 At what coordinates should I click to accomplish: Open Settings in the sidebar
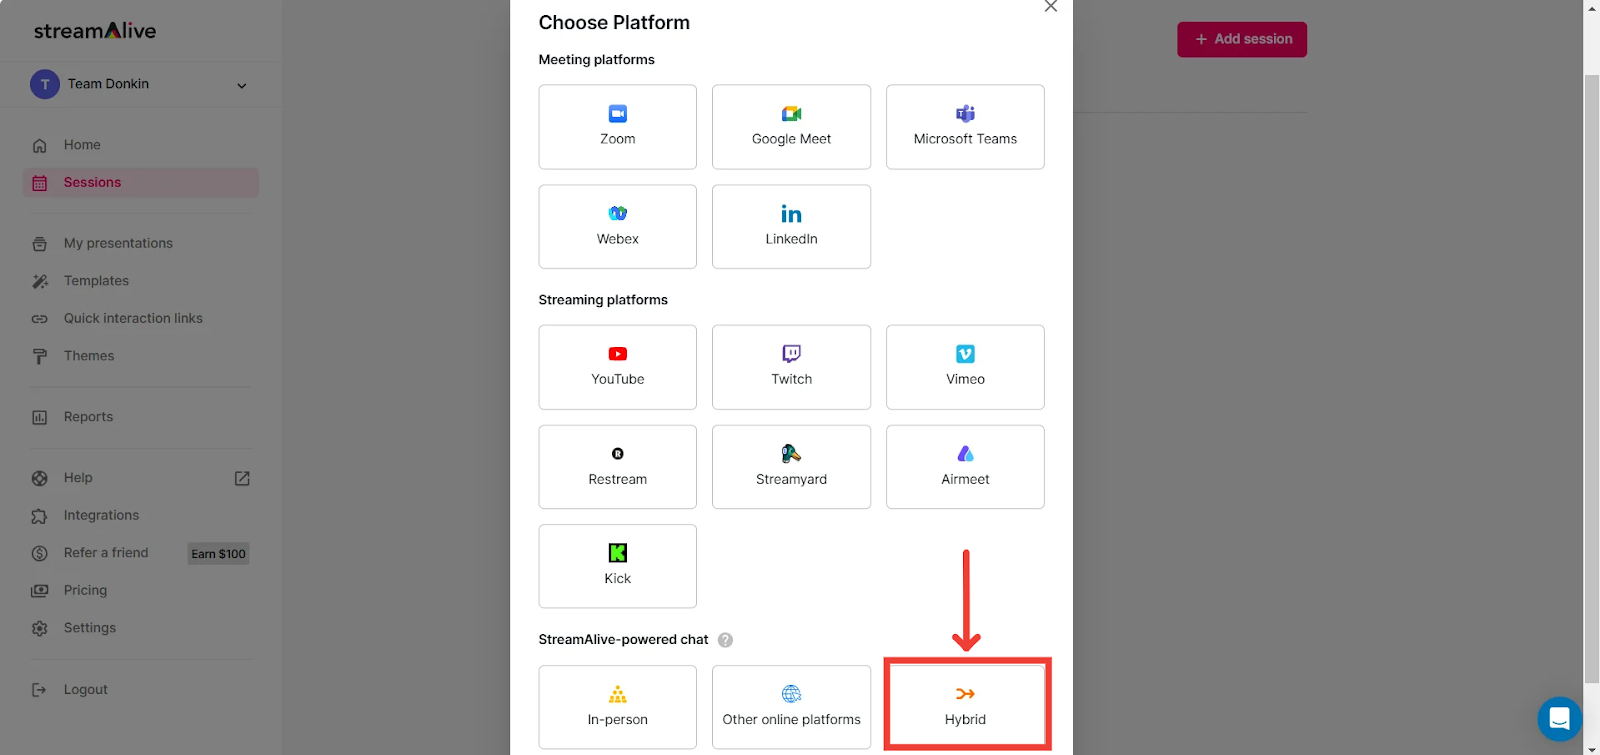[x=90, y=628]
